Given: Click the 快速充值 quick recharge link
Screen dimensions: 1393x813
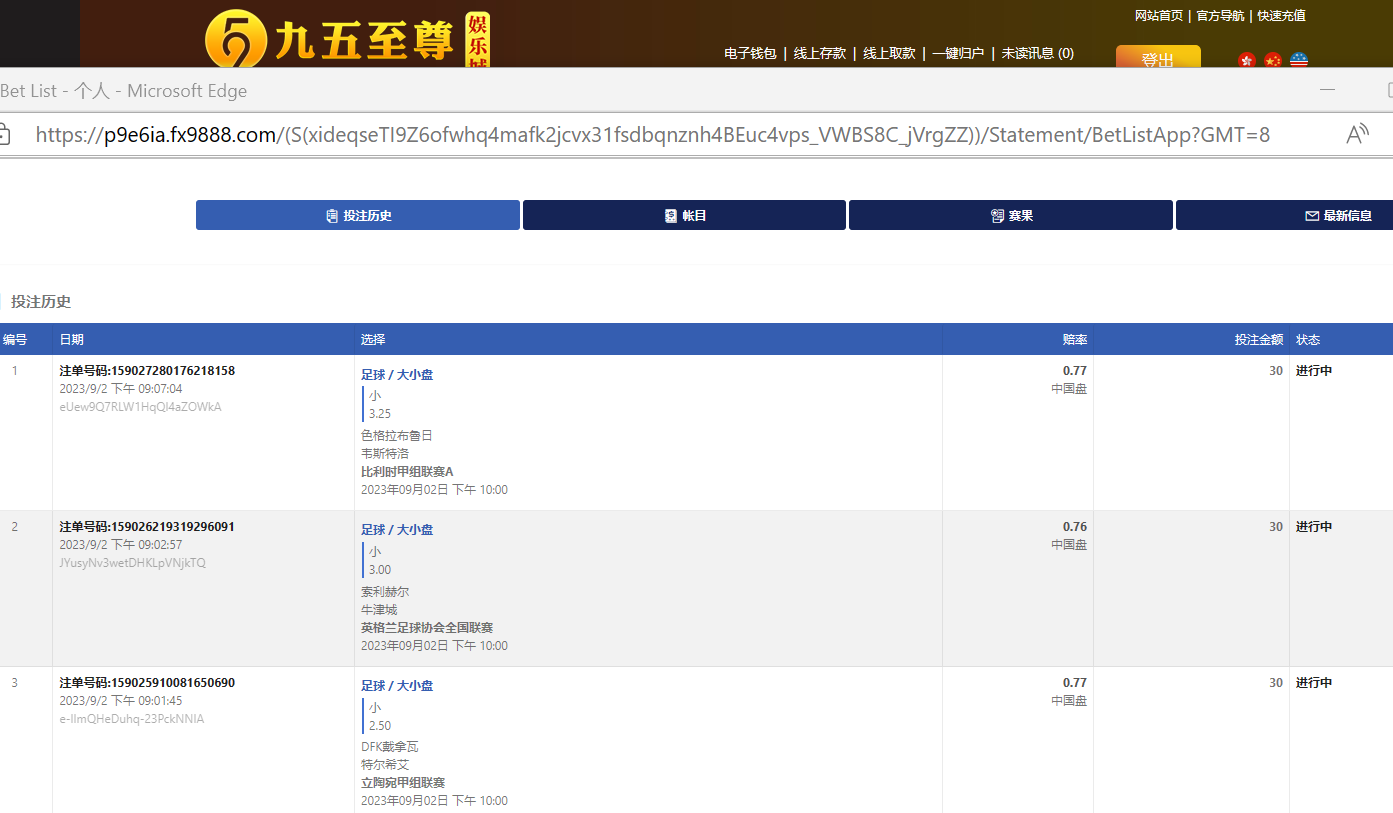Looking at the screenshot, I should point(1281,15).
